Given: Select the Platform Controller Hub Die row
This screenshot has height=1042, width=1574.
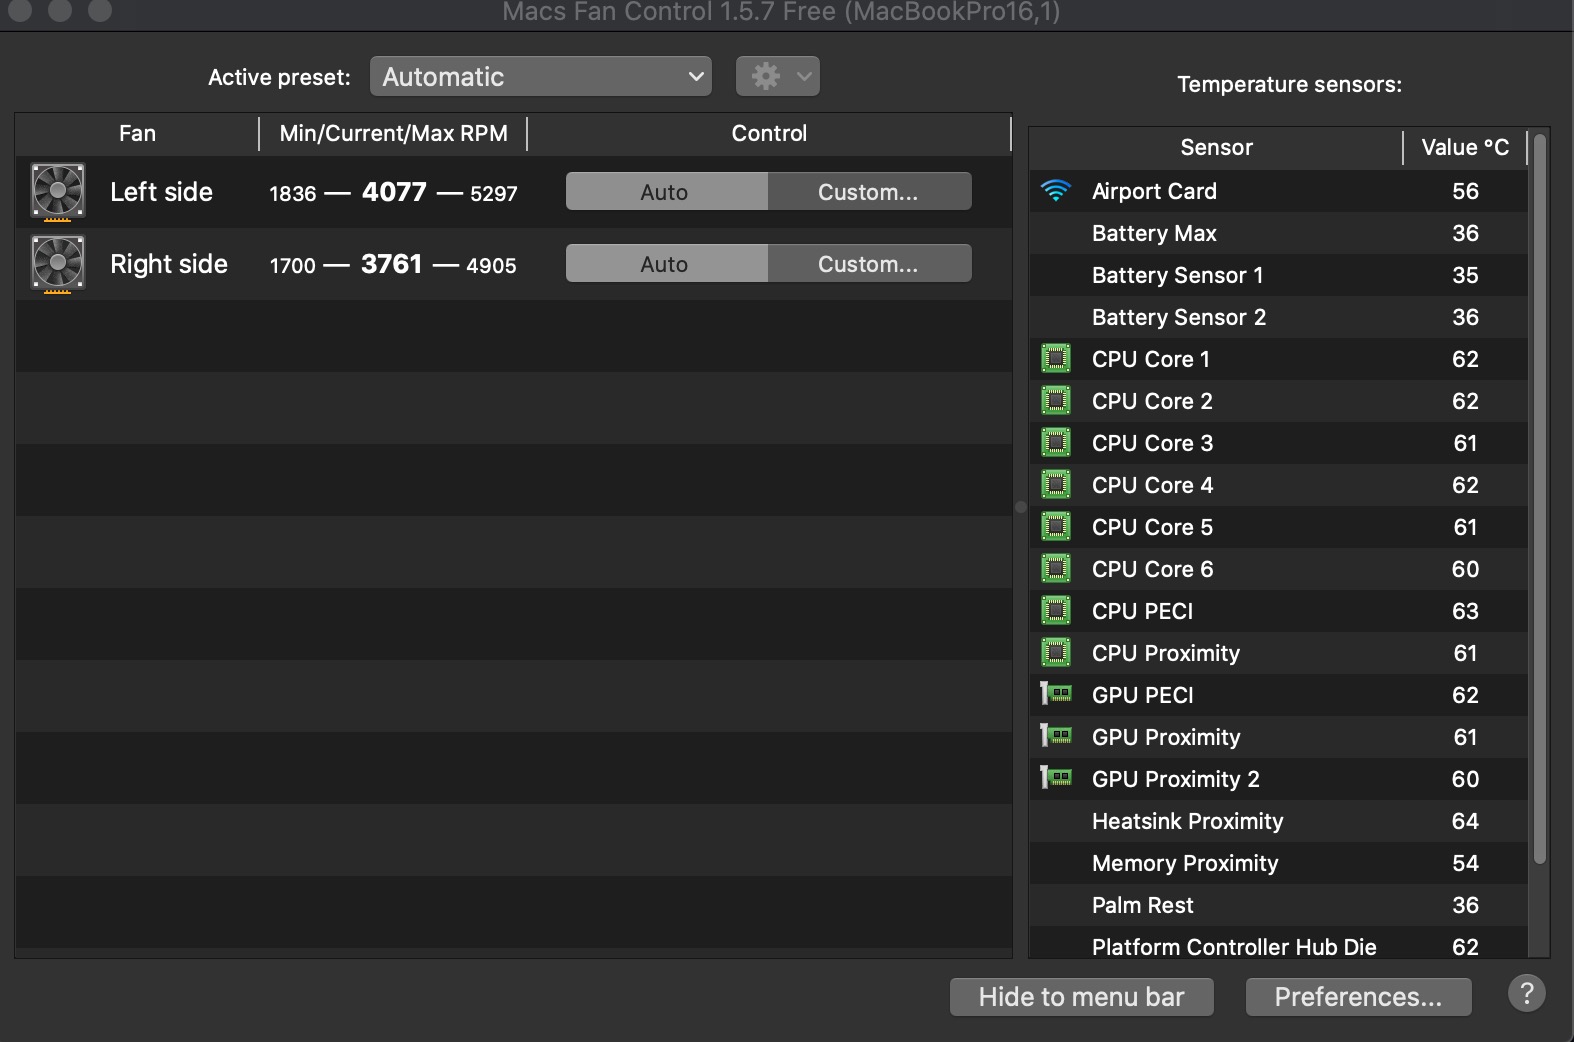Looking at the screenshot, I should click(1278, 943).
